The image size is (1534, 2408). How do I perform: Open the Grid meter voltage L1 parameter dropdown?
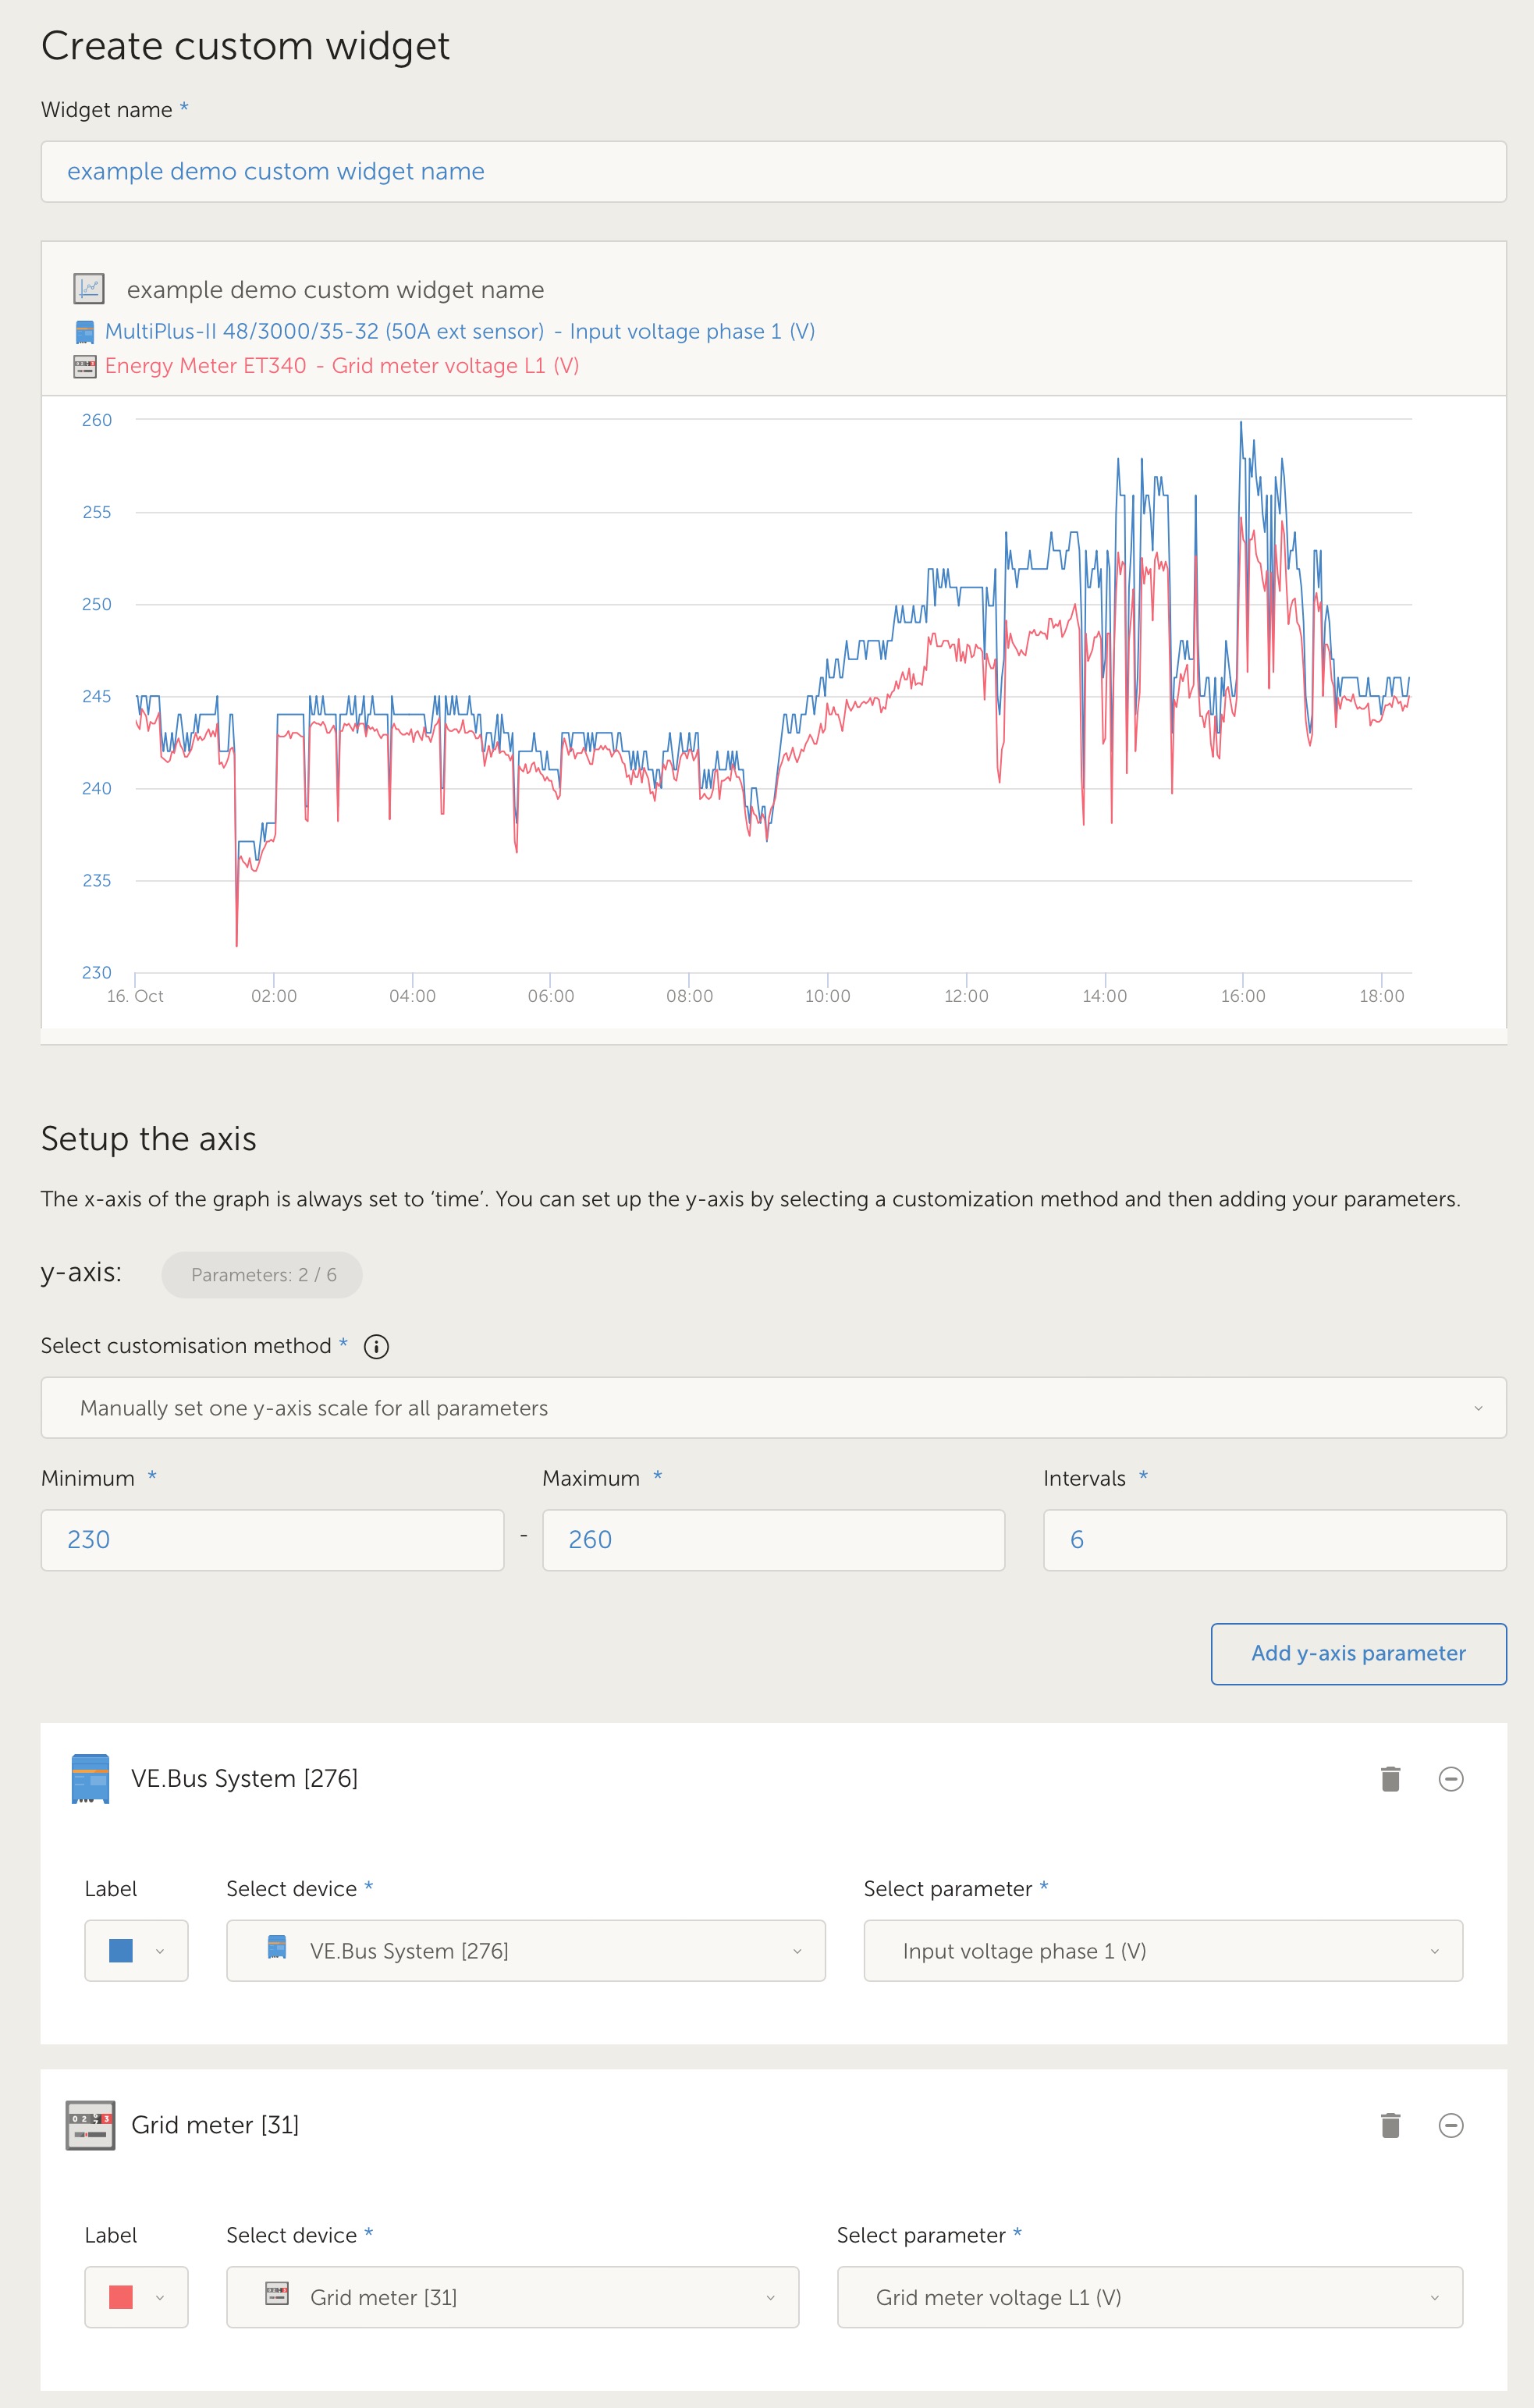click(x=1149, y=2297)
